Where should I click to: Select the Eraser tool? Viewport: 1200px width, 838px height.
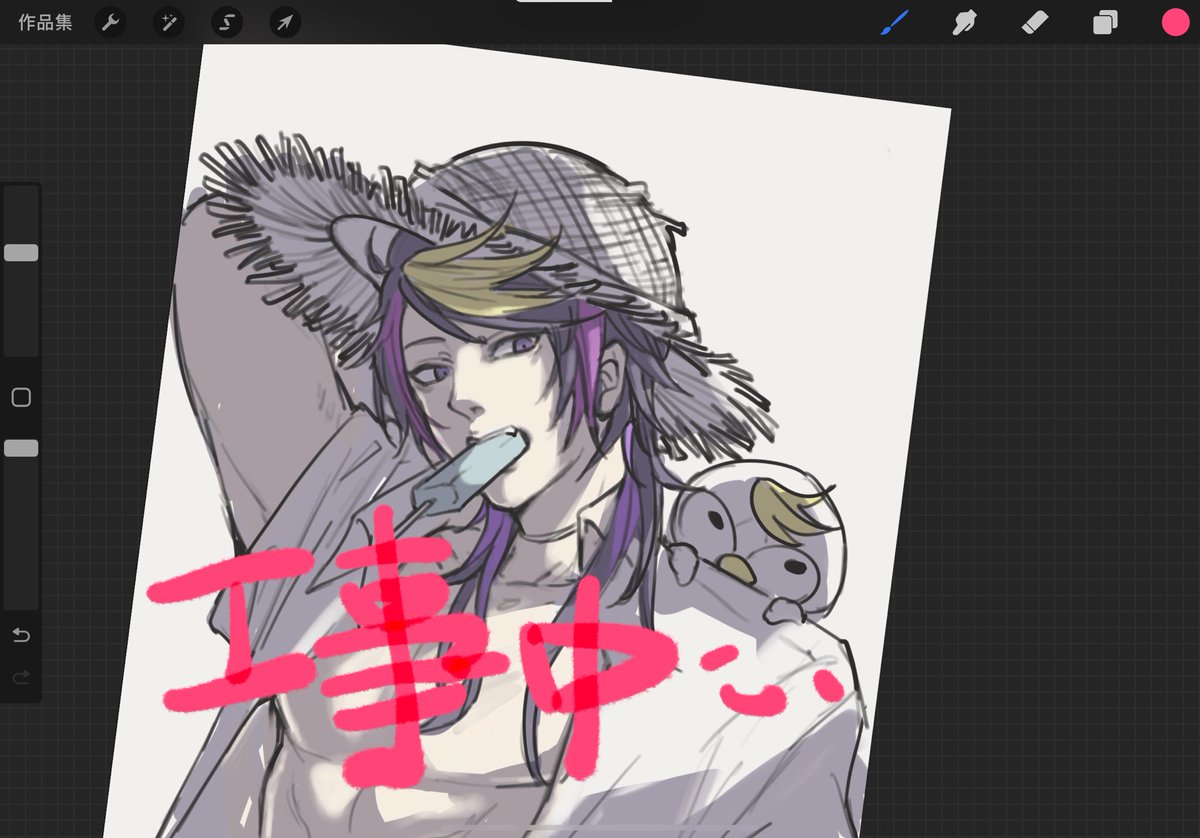pyautogui.click(x=1035, y=23)
